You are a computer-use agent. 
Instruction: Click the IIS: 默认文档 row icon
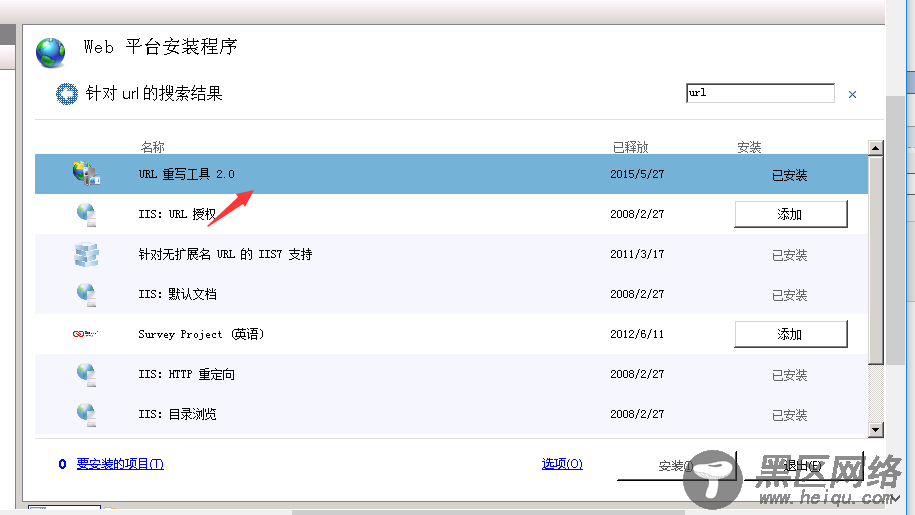tap(86, 295)
